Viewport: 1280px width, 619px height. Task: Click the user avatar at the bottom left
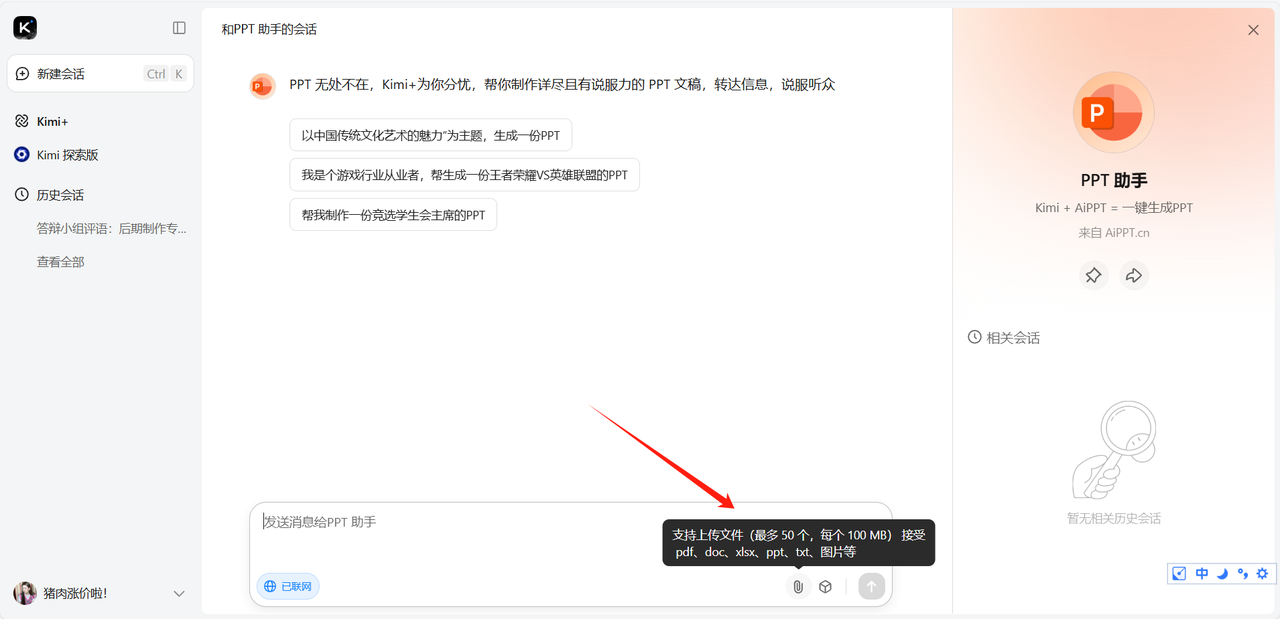[x=25, y=593]
